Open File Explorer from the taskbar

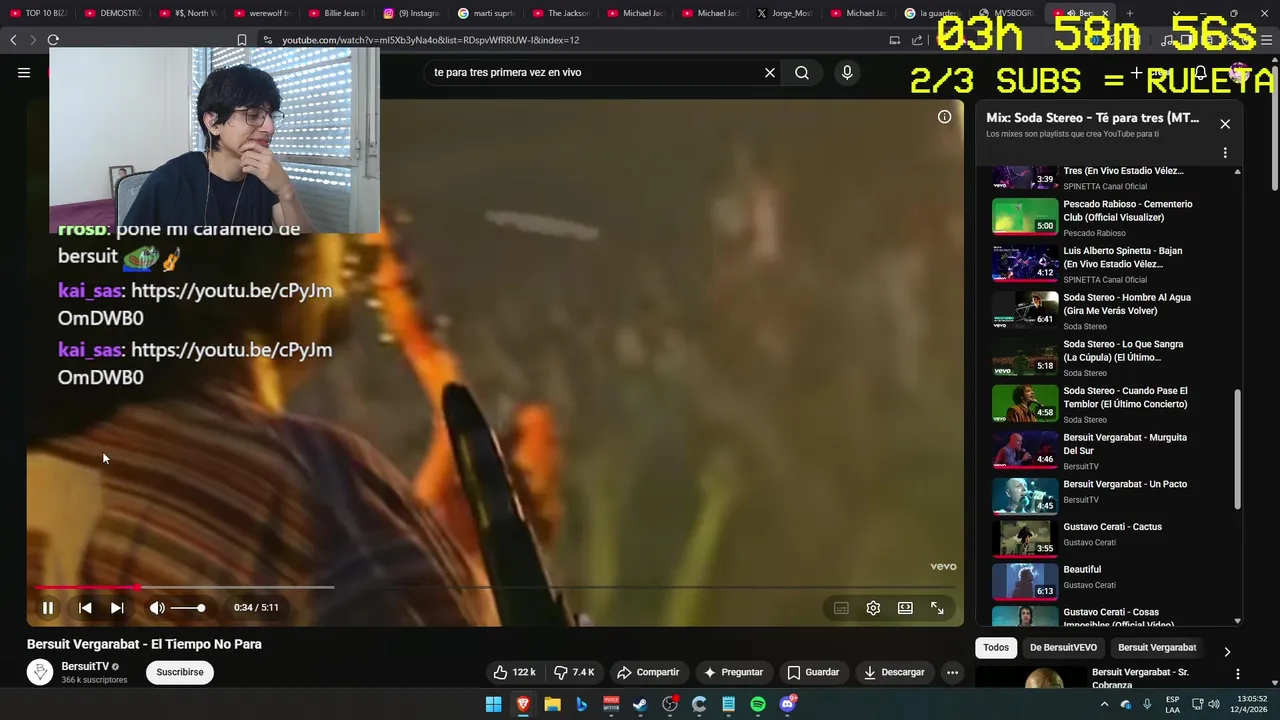[552, 704]
